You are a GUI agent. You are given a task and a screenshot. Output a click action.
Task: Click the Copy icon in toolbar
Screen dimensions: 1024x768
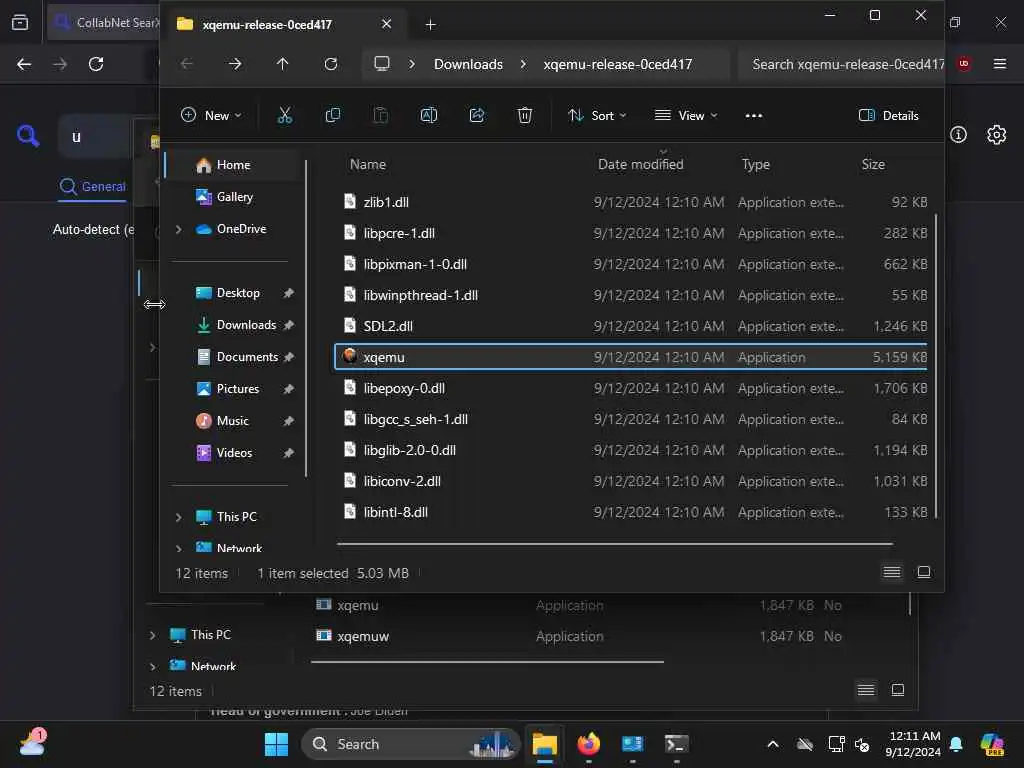pos(332,116)
